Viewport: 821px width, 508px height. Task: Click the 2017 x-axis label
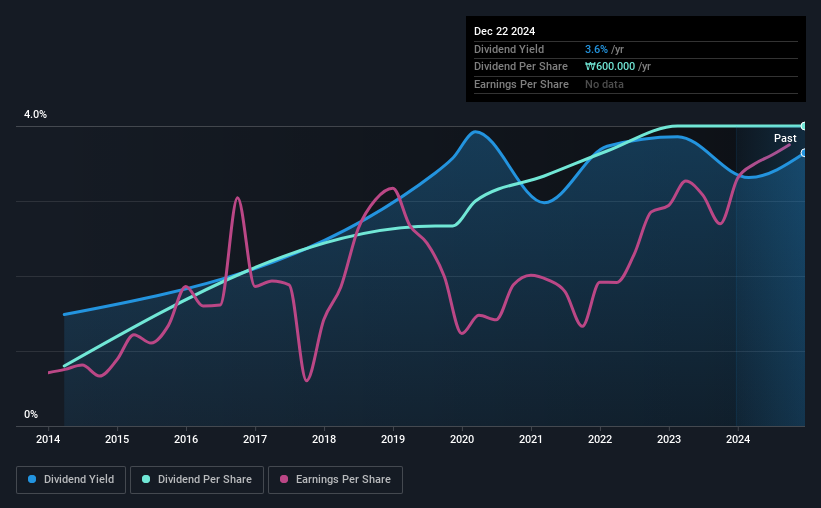click(255, 439)
